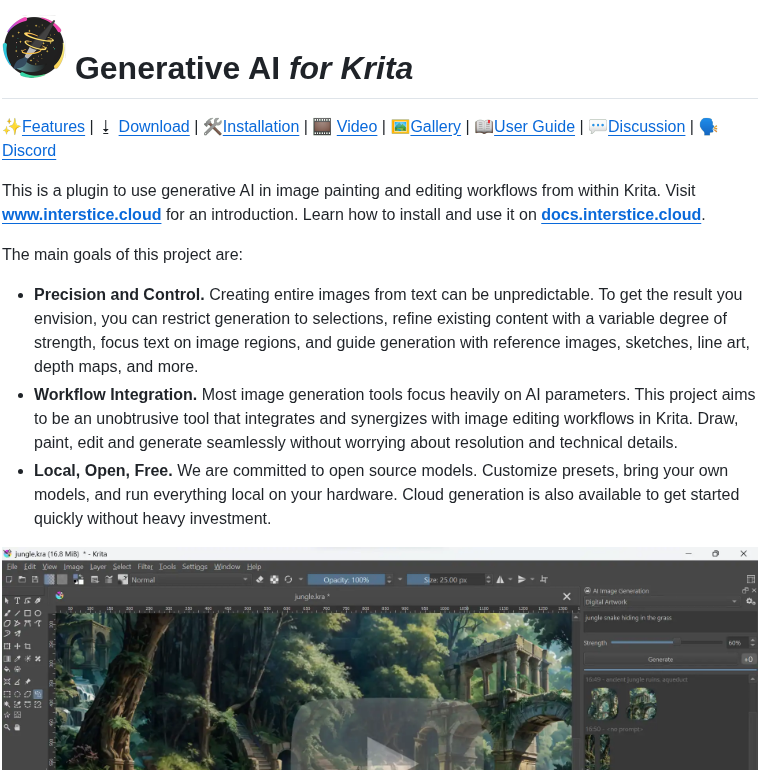The width and height of the screenshot is (758, 770).
Task: Open AI Image Generation settings gear
Action: click(750, 602)
